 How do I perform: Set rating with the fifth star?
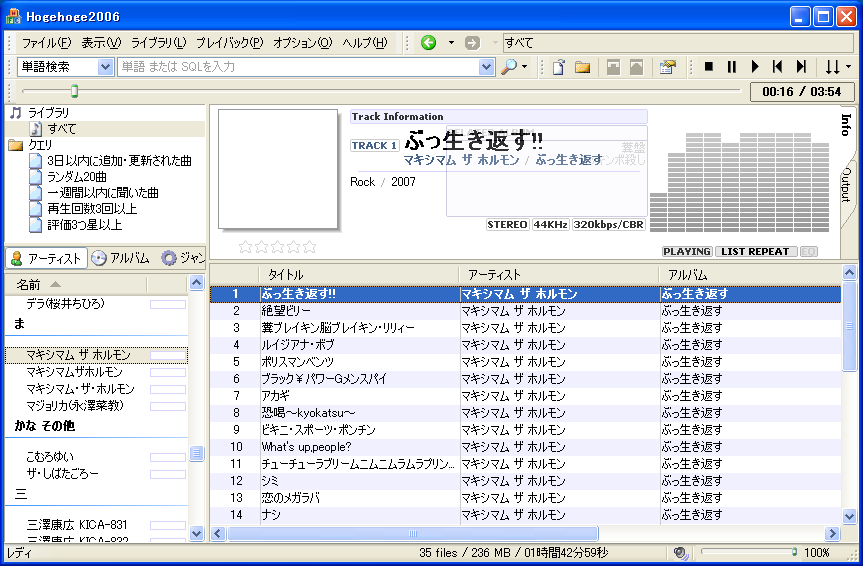point(309,247)
